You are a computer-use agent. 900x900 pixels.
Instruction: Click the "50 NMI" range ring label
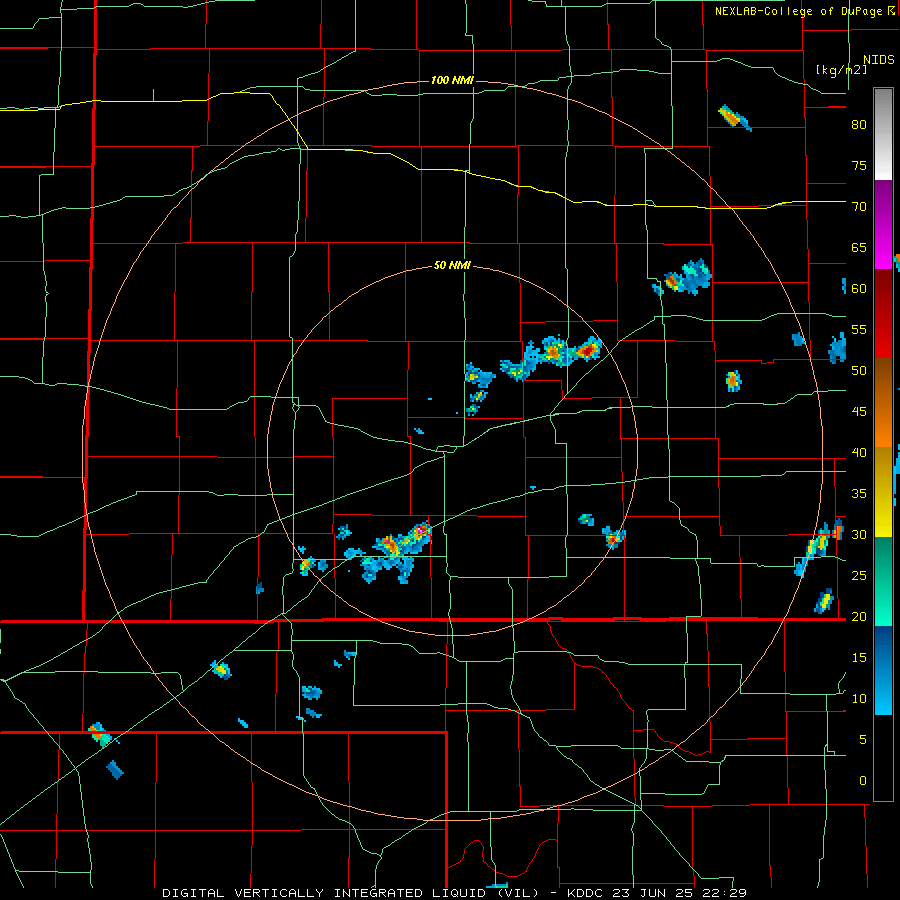pyautogui.click(x=452, y=265)
